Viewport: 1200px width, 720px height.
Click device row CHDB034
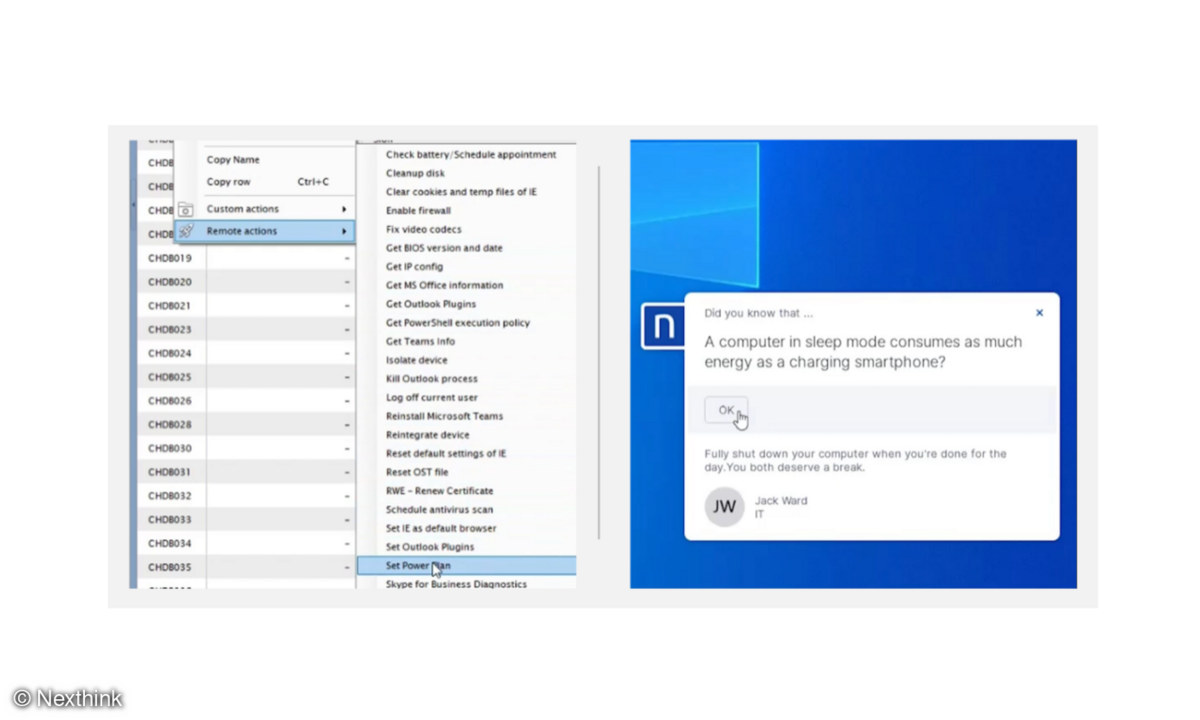pyautogui.click(x=245, y=544)
